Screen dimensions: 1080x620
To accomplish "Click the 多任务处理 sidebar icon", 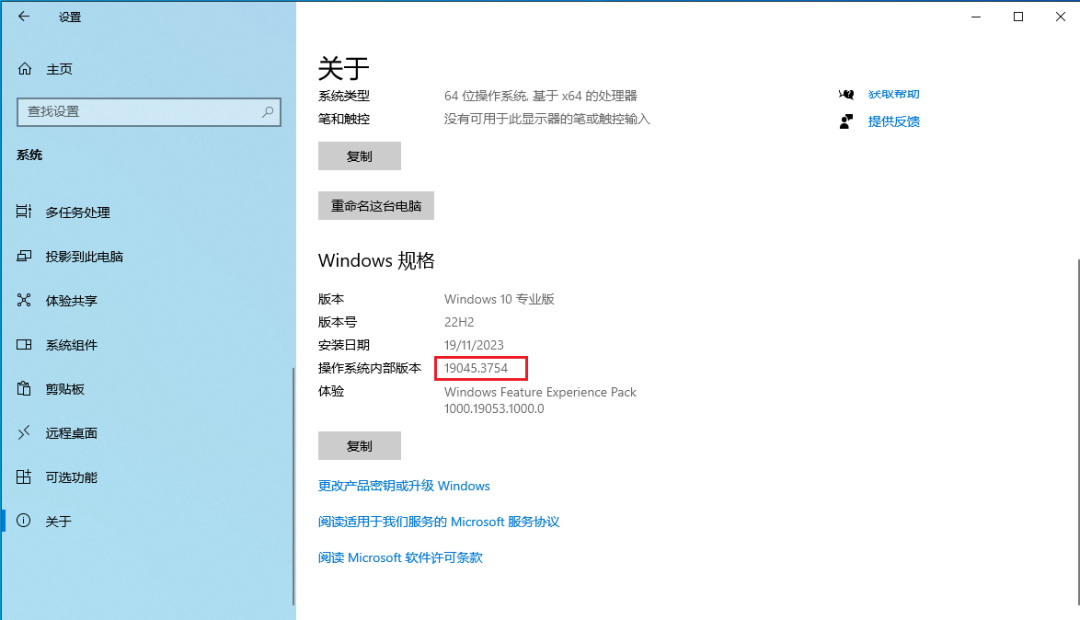I will [24, 211].
